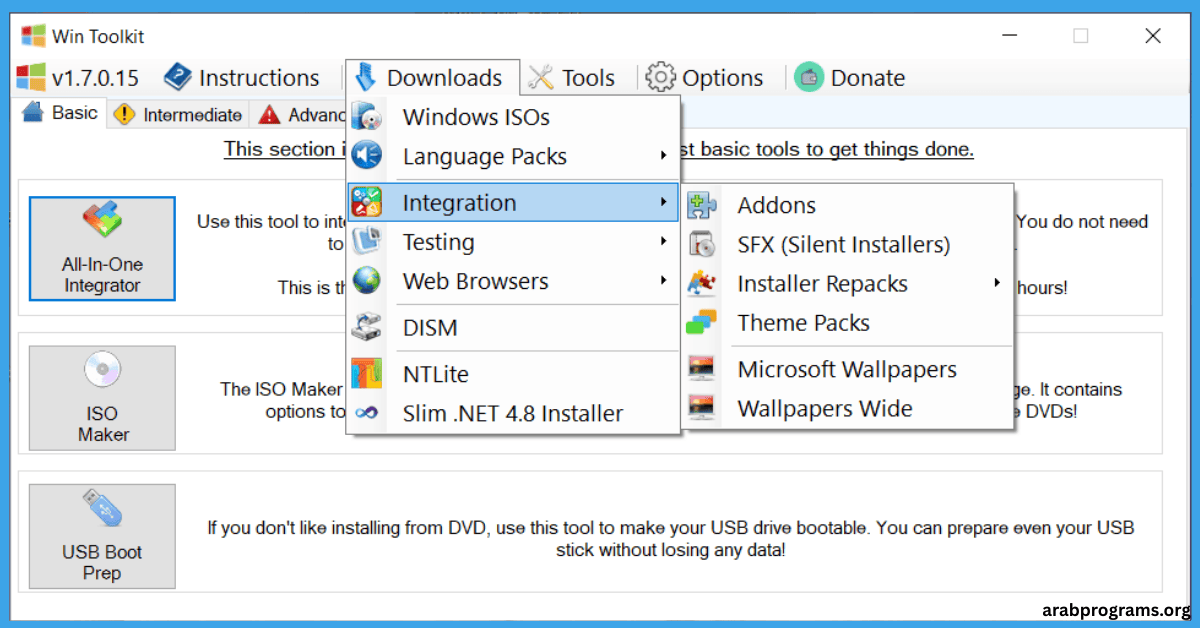1200x628 pixels.
Task: Click the NTLite icon
Action: 367,374
